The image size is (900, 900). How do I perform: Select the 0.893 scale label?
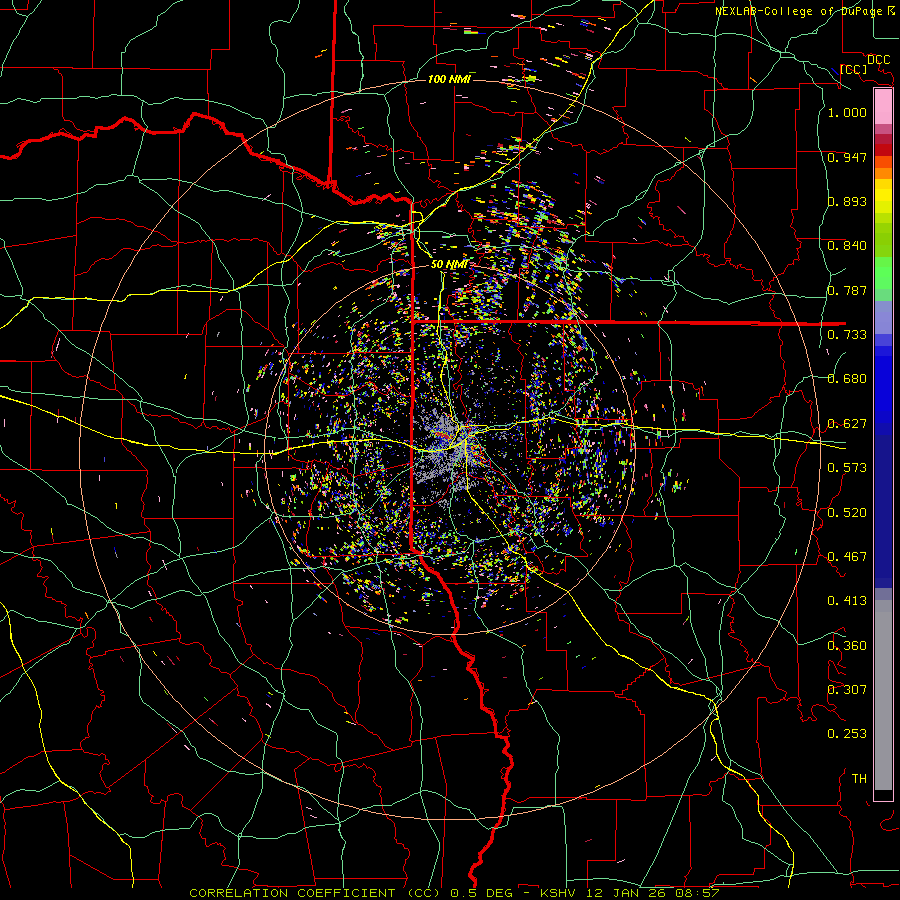[x=847, y=201]
